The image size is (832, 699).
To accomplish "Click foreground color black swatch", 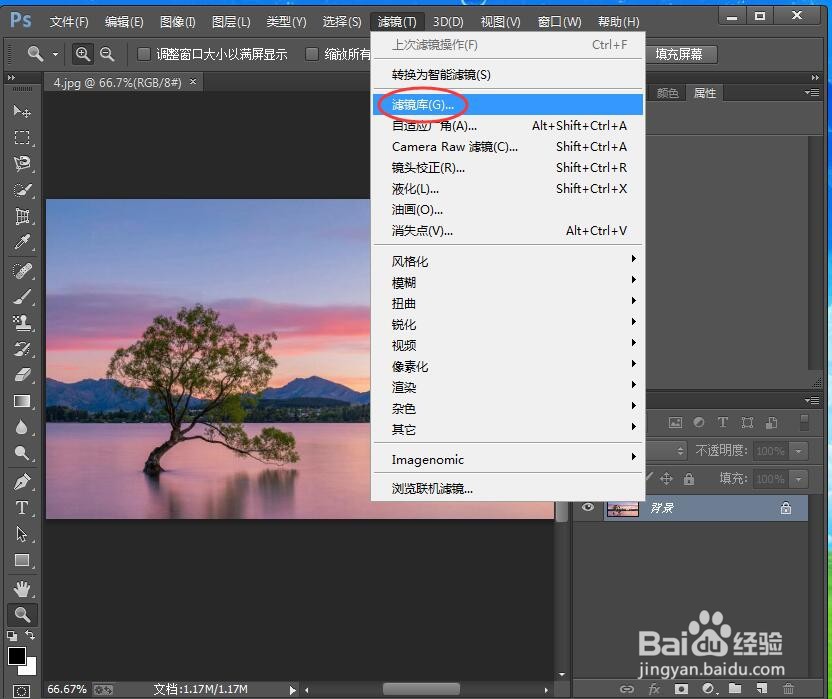I will pos(16,656).
